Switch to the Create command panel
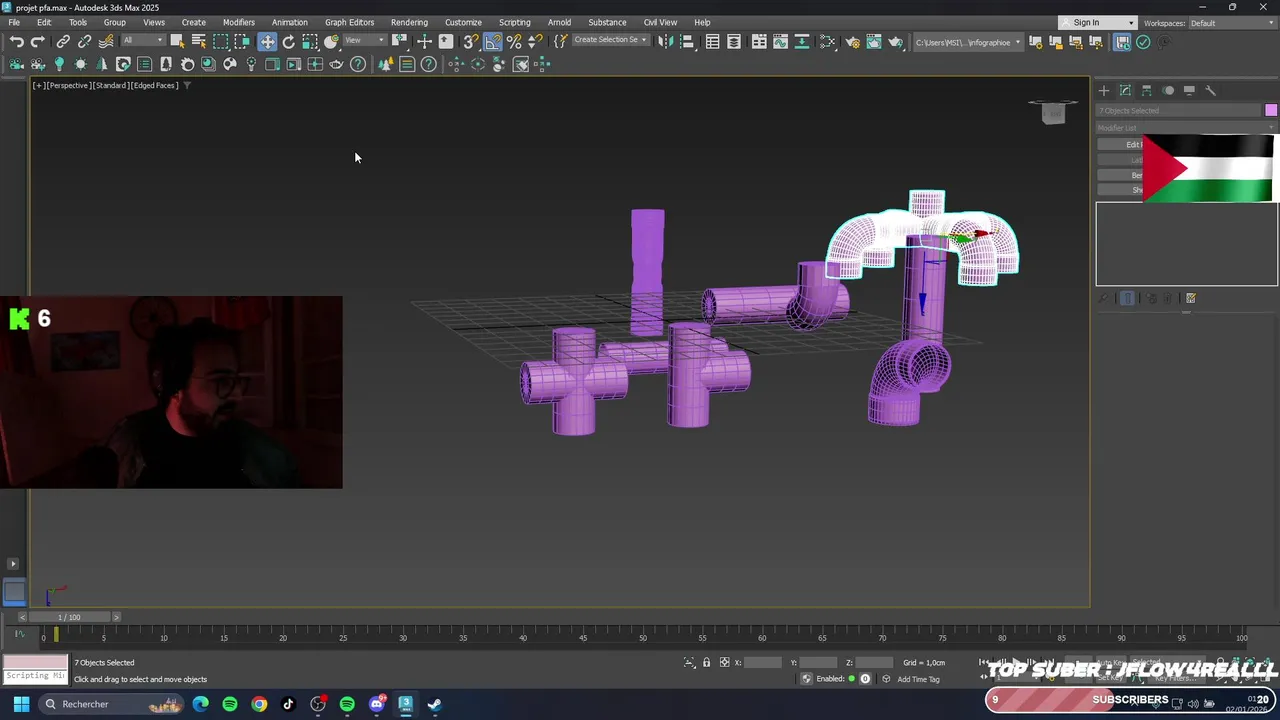Screen dimensions: 1280x720 pos(1104,90)
